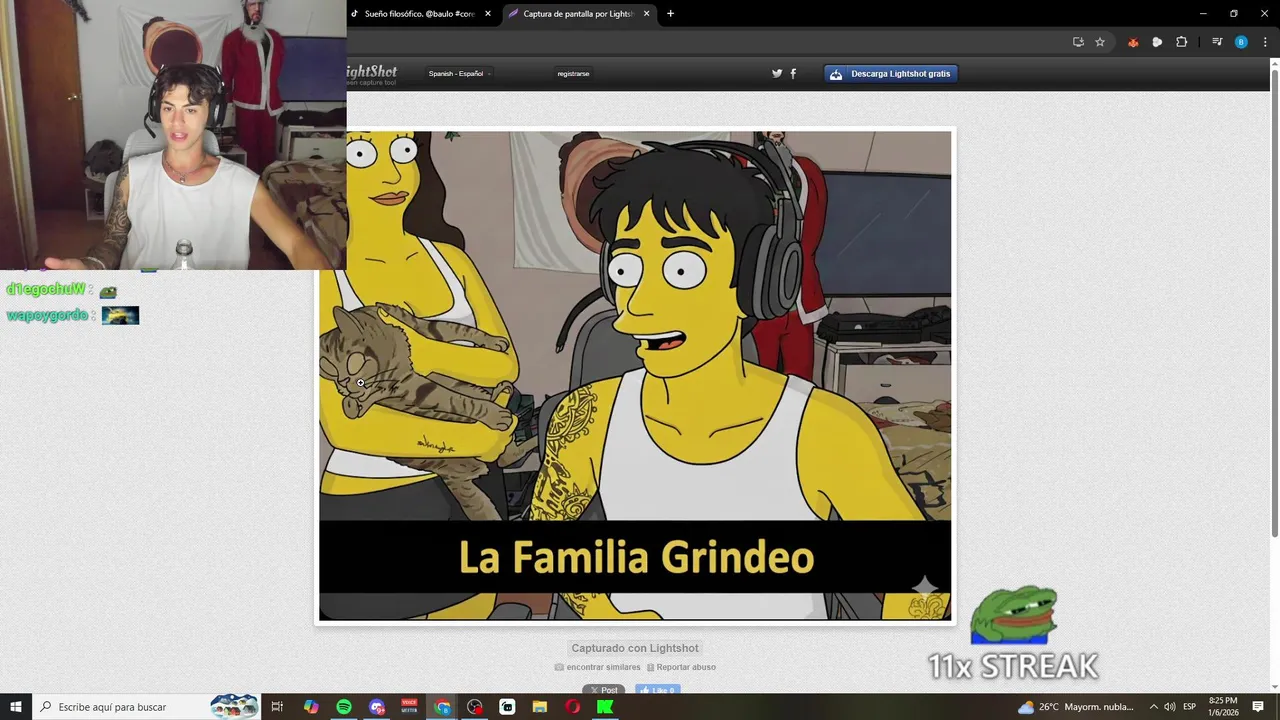Click the encontrar similares link
1280x720 pixels.
click(598, 667)
